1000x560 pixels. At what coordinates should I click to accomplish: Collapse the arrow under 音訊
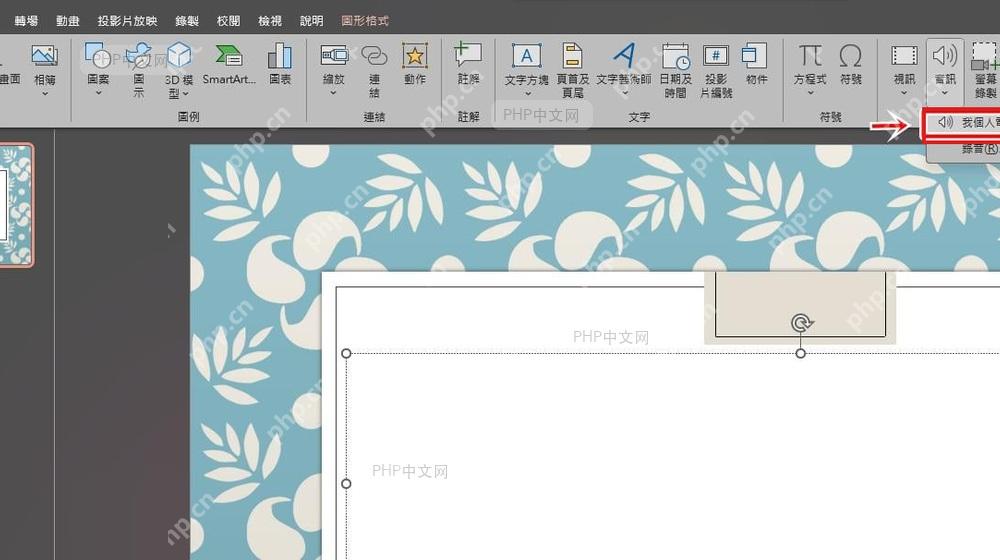[x=945, y=93]
